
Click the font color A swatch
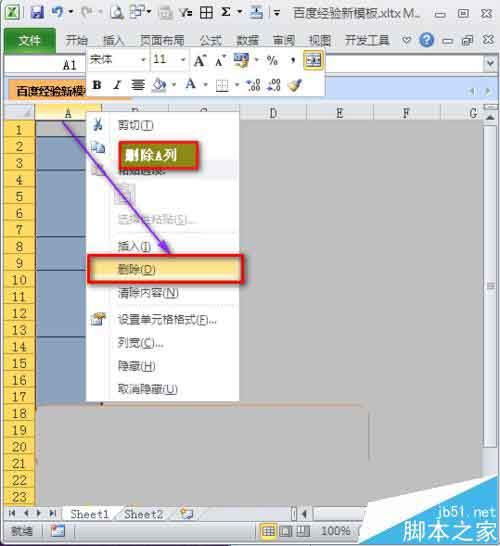191,84
